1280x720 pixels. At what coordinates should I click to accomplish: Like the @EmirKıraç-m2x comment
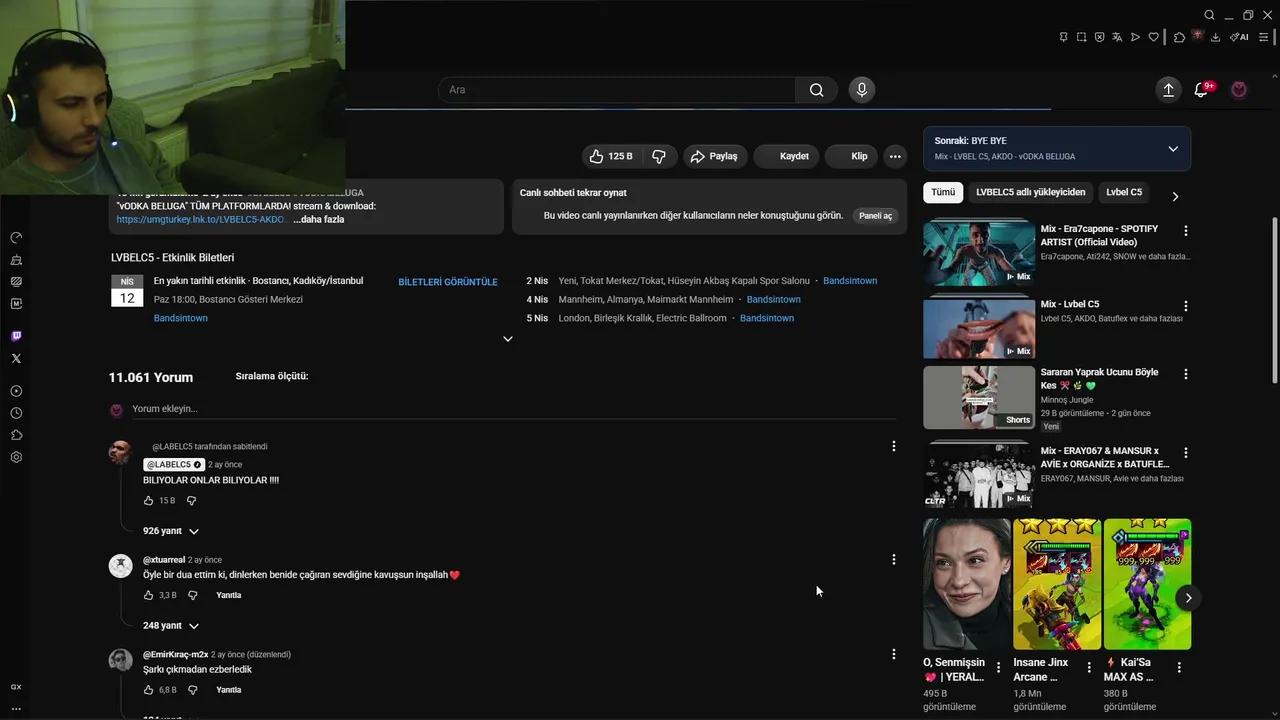coord(148,690)
